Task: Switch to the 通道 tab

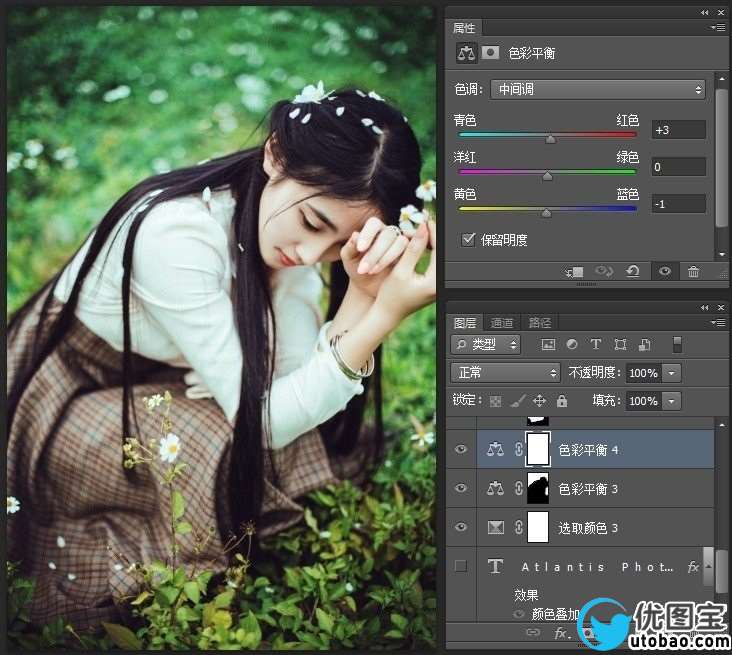Action: coord(502,323)
